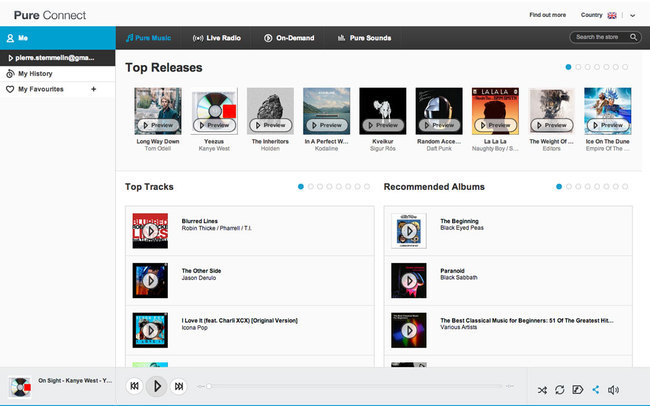Image resolution: width=650 pixels, height=406 pixels.
Task: Select last page dot of Recommended Albums
Action: 625,187
